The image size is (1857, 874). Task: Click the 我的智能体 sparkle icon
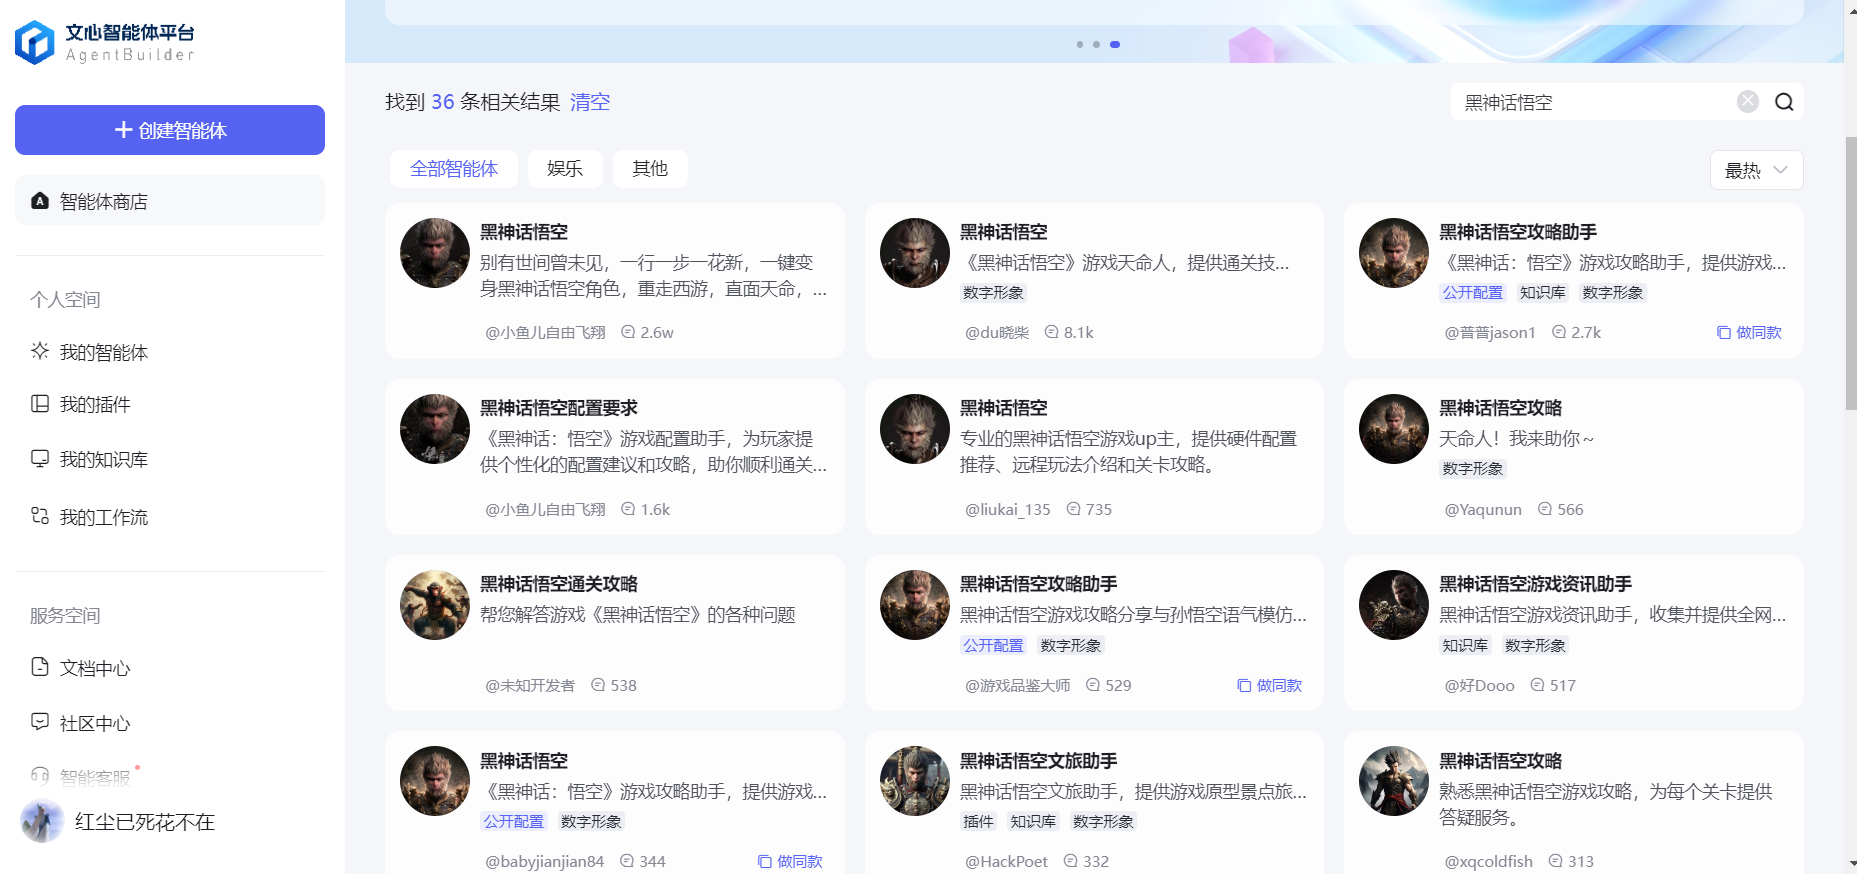pyautogui.click(x=40, y=351)
